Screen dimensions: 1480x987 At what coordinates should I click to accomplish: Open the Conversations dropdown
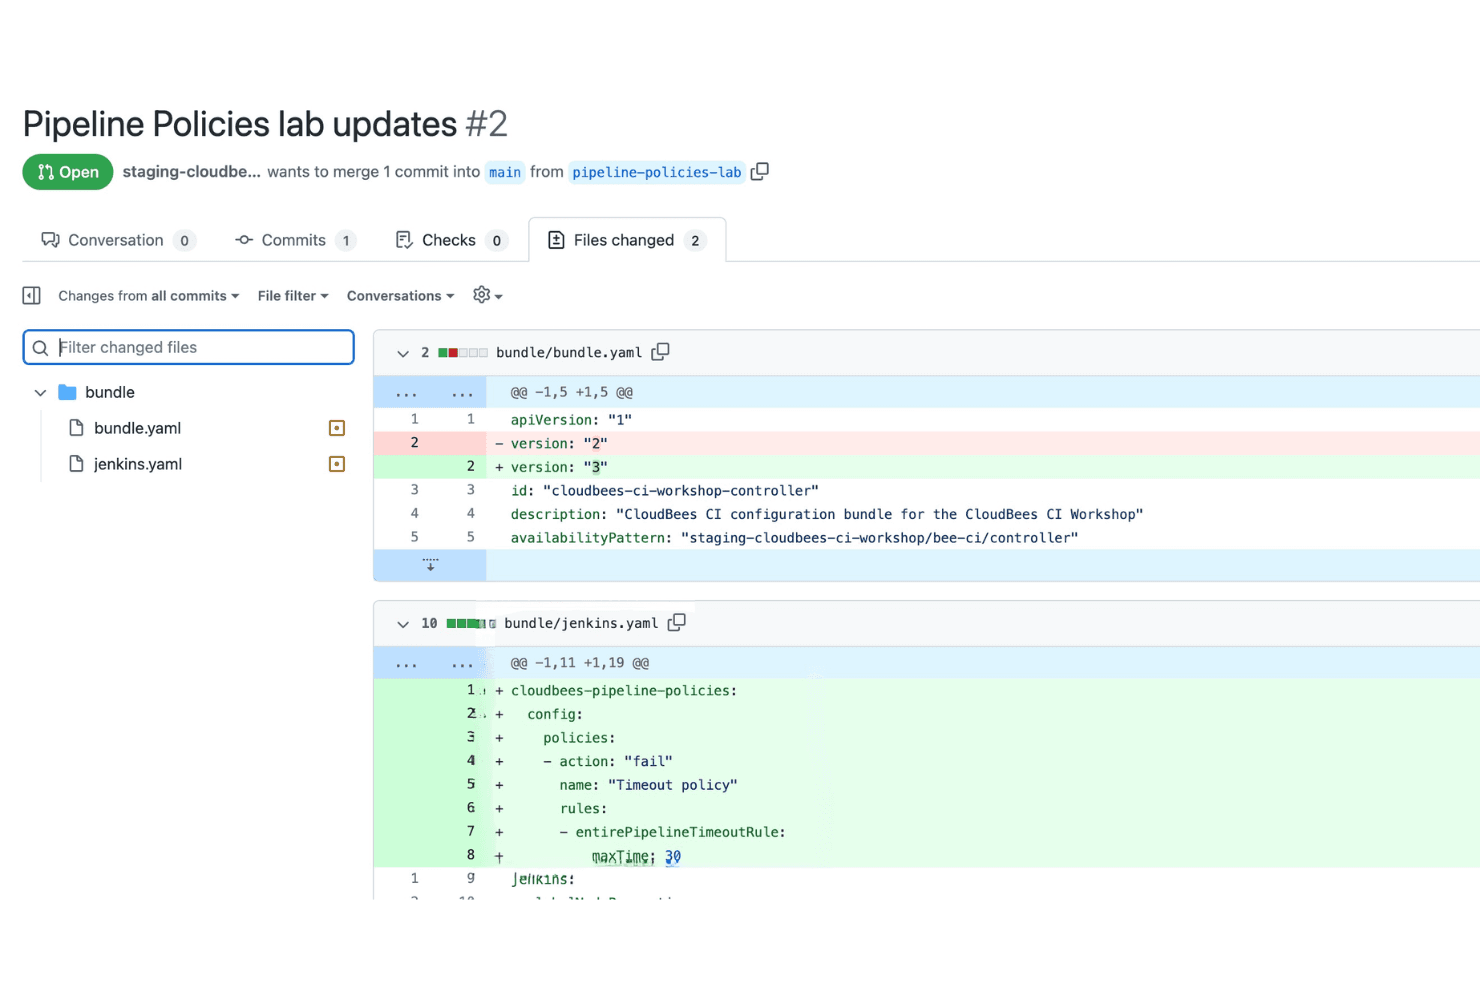tap(400, 296)
